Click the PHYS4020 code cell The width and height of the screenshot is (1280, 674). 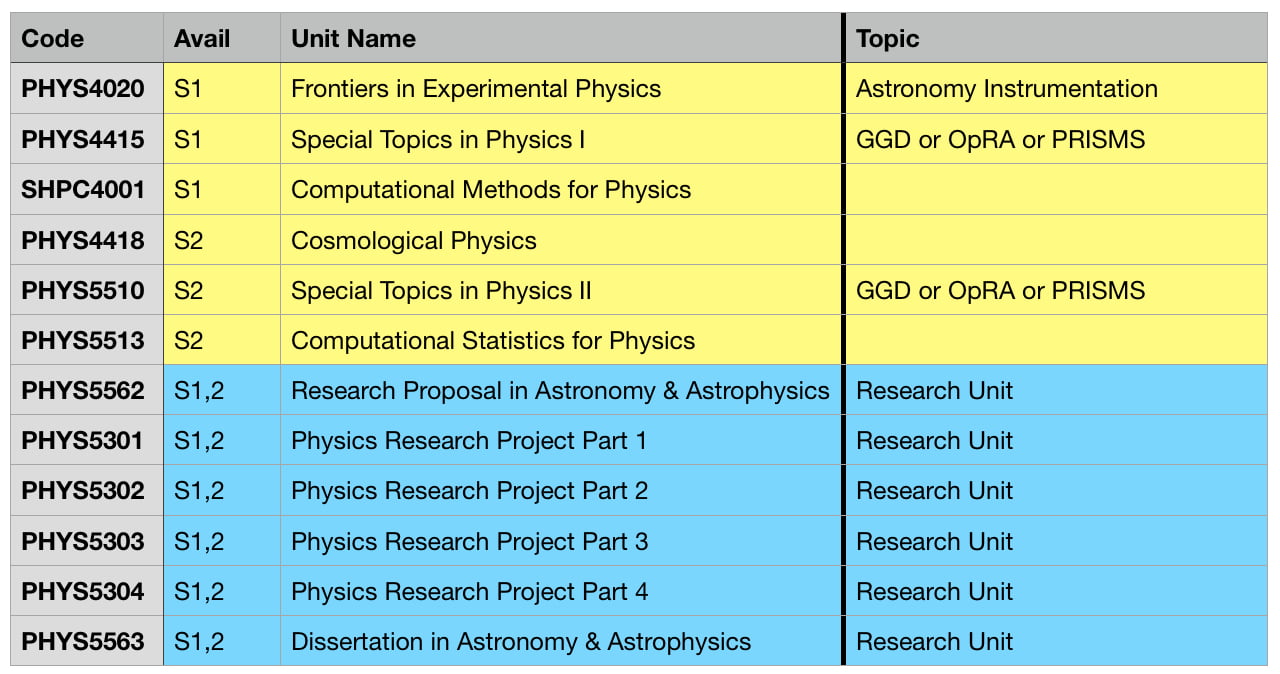click(x=83, y=89)
